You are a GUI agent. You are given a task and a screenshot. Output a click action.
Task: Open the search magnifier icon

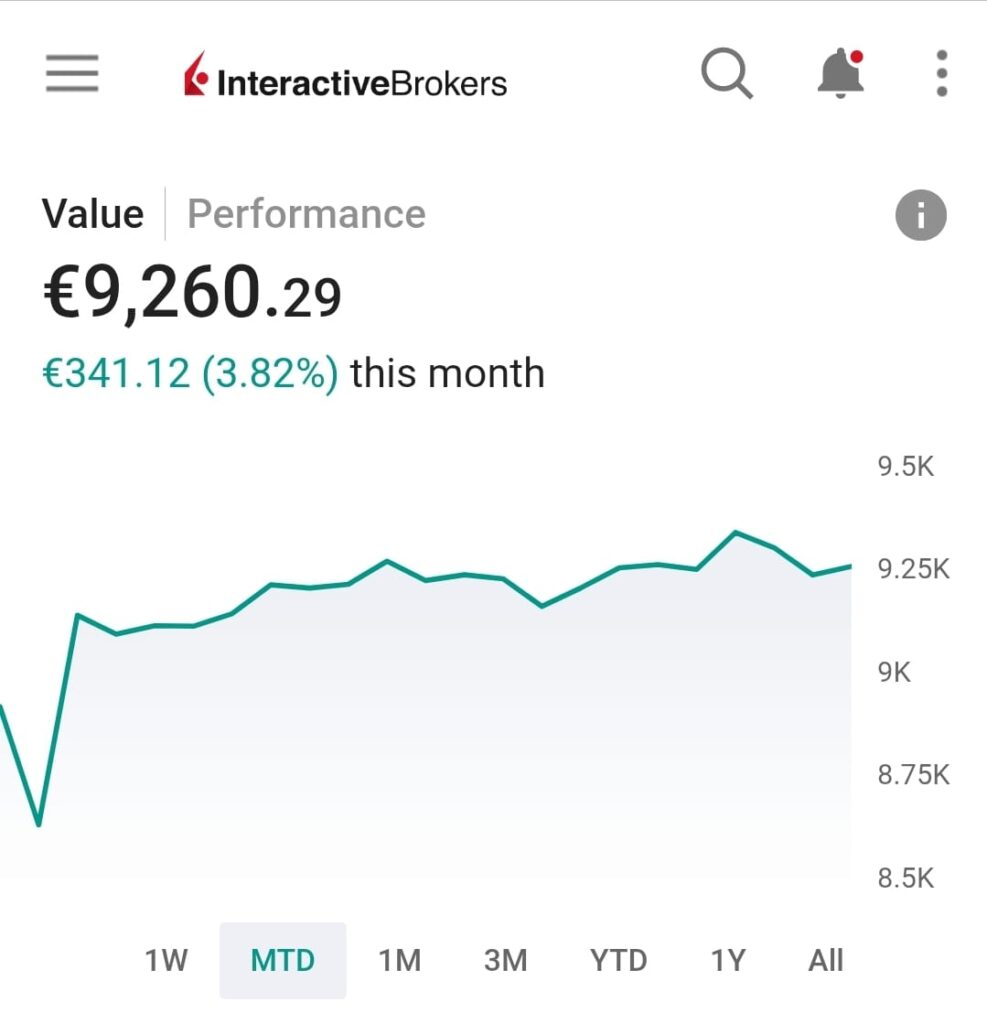click(726, 74)
